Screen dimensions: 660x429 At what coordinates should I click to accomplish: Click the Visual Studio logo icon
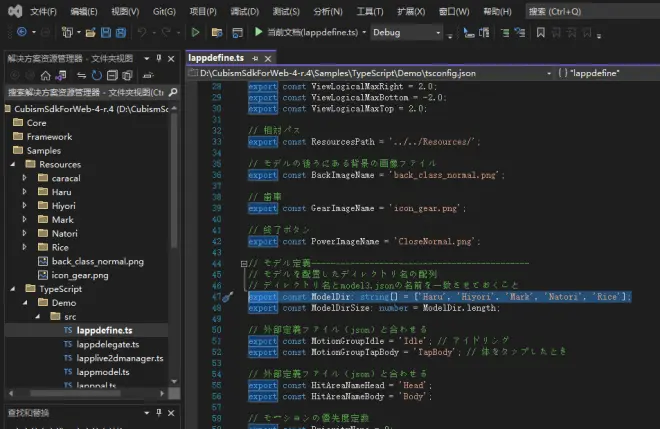tap(15, 11)
